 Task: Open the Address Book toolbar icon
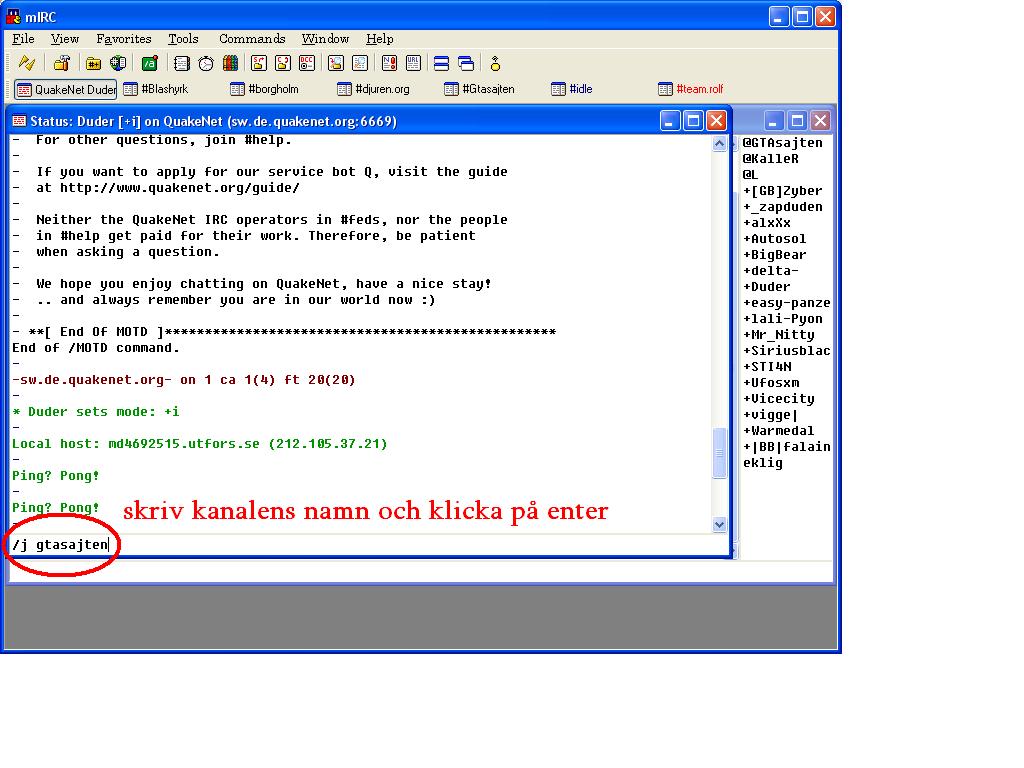tap(182, 63)
